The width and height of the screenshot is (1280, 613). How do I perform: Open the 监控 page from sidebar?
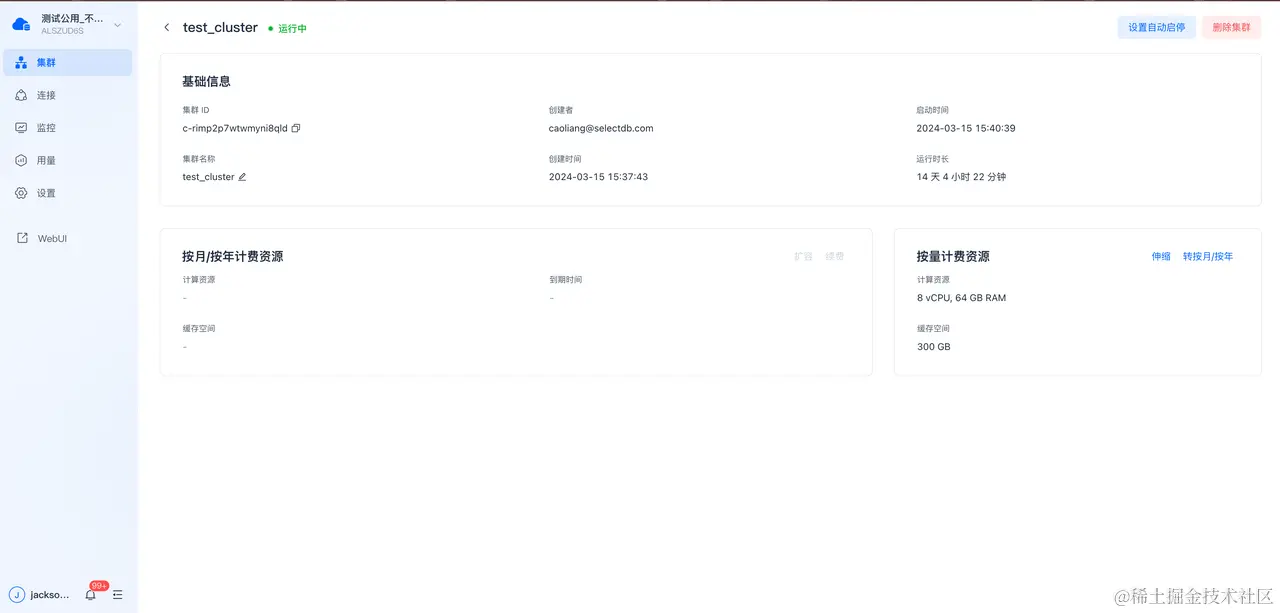click(46, 127)
